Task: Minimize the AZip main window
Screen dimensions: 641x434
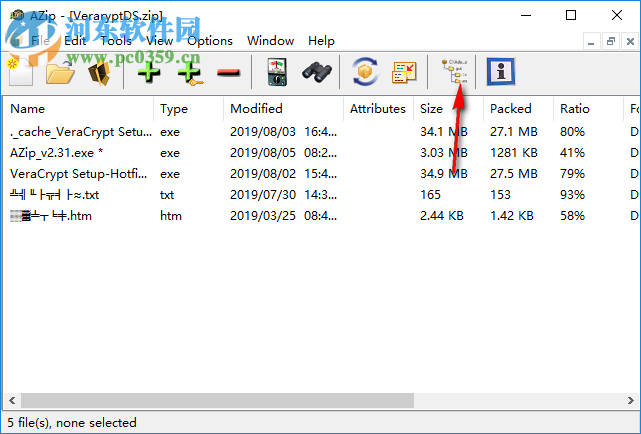Action: coord(526,16)
